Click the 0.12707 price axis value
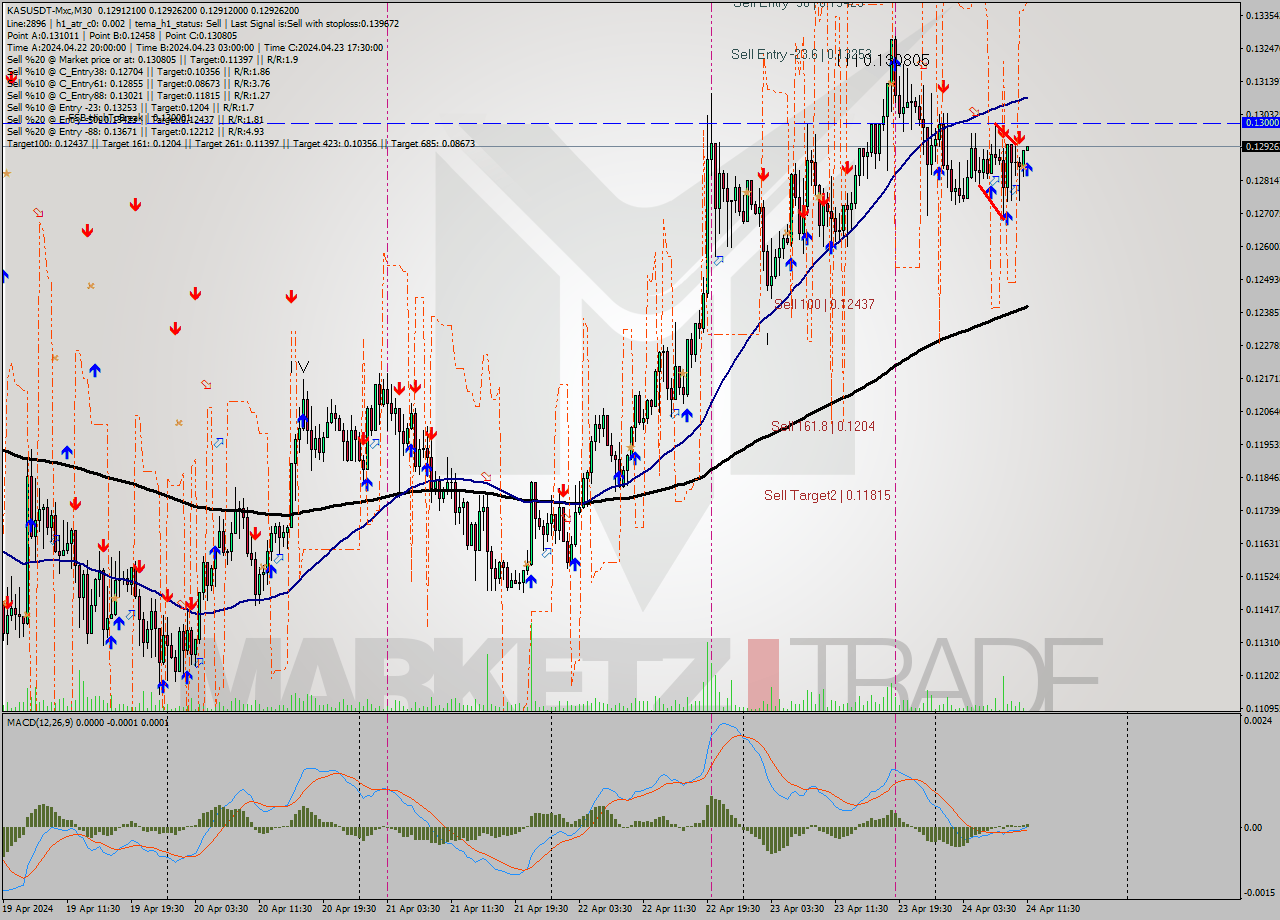 (x=1261, y=213)
